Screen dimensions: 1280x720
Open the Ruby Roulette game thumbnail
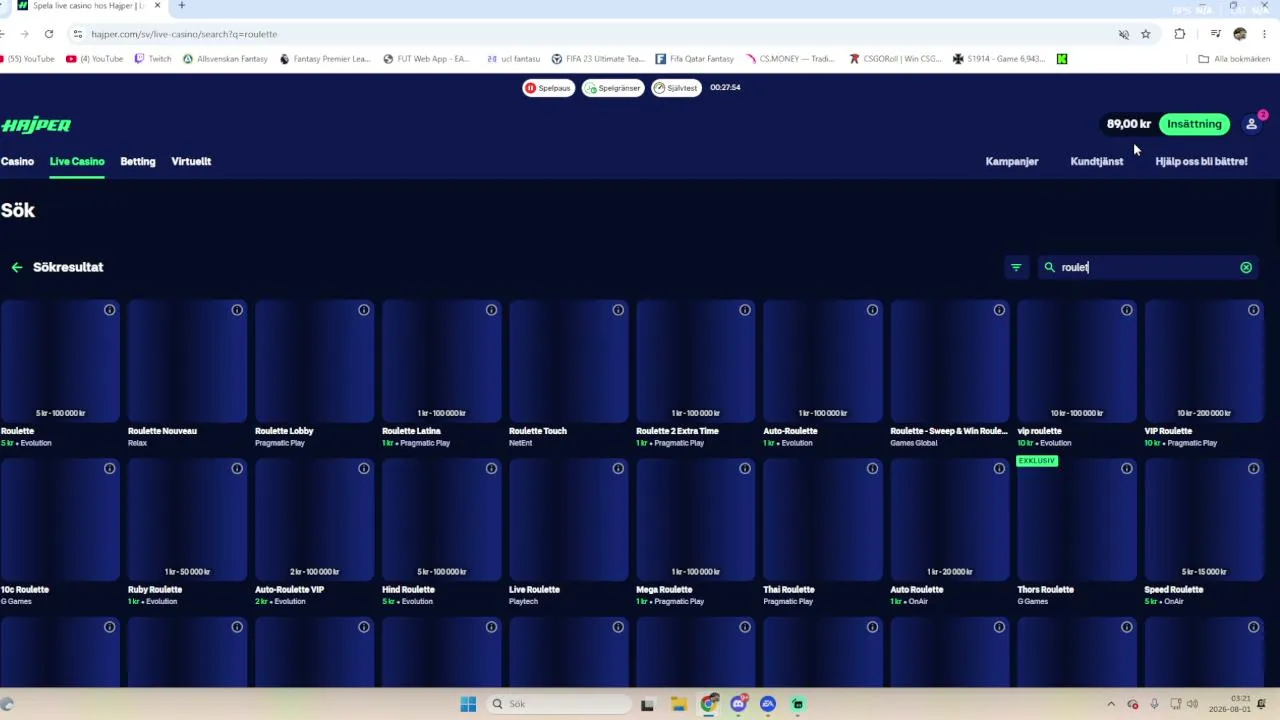tap(187, 520)
